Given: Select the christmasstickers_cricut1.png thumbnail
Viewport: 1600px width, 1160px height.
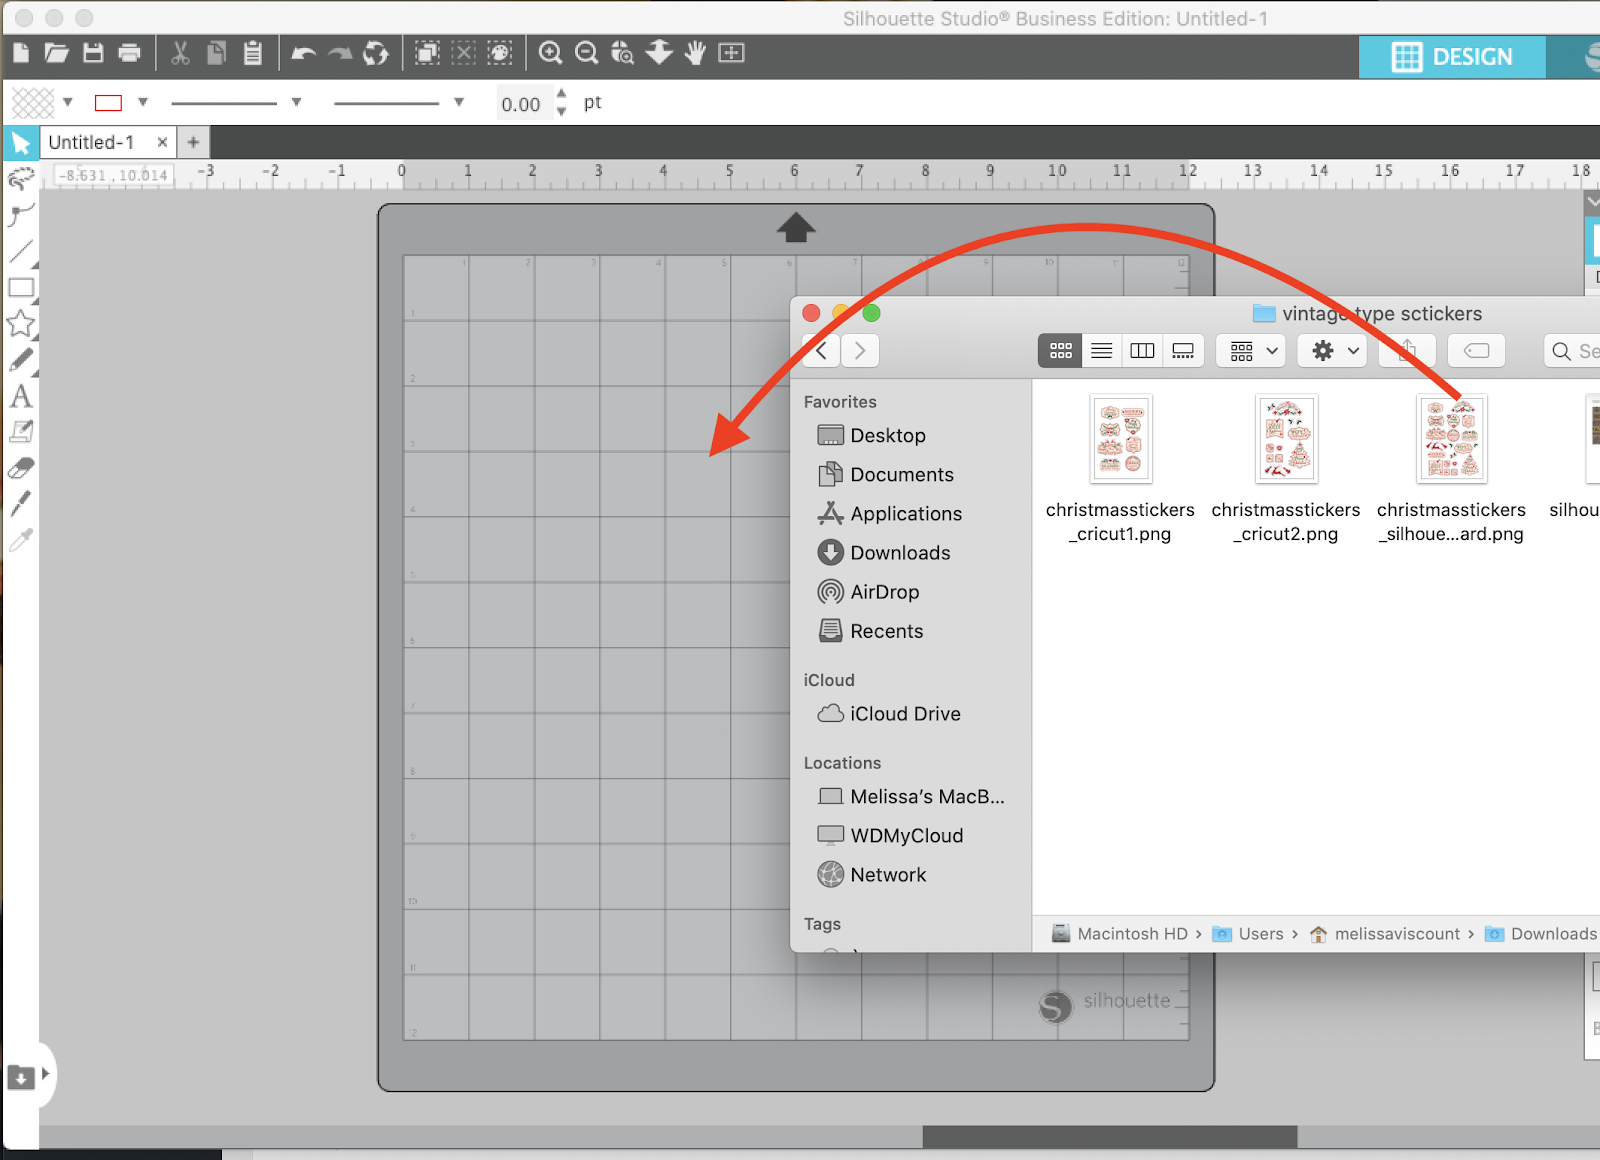Looking at the screenshot, I should click(1121, 439).
